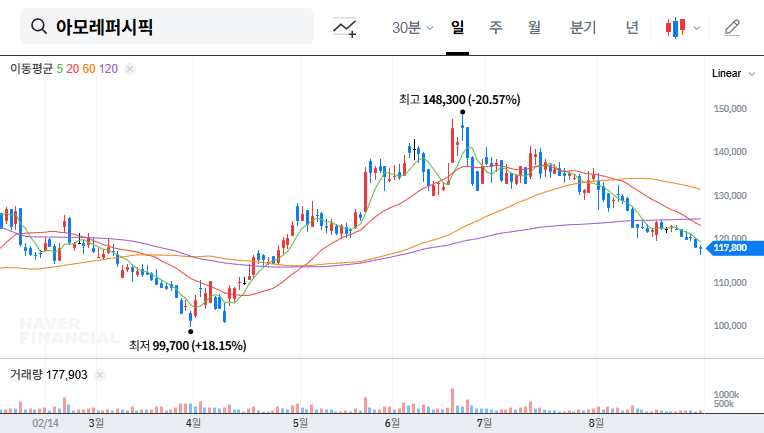Click the 3월 date axis label
Screen dimensions: 764x433
point(96,423)
